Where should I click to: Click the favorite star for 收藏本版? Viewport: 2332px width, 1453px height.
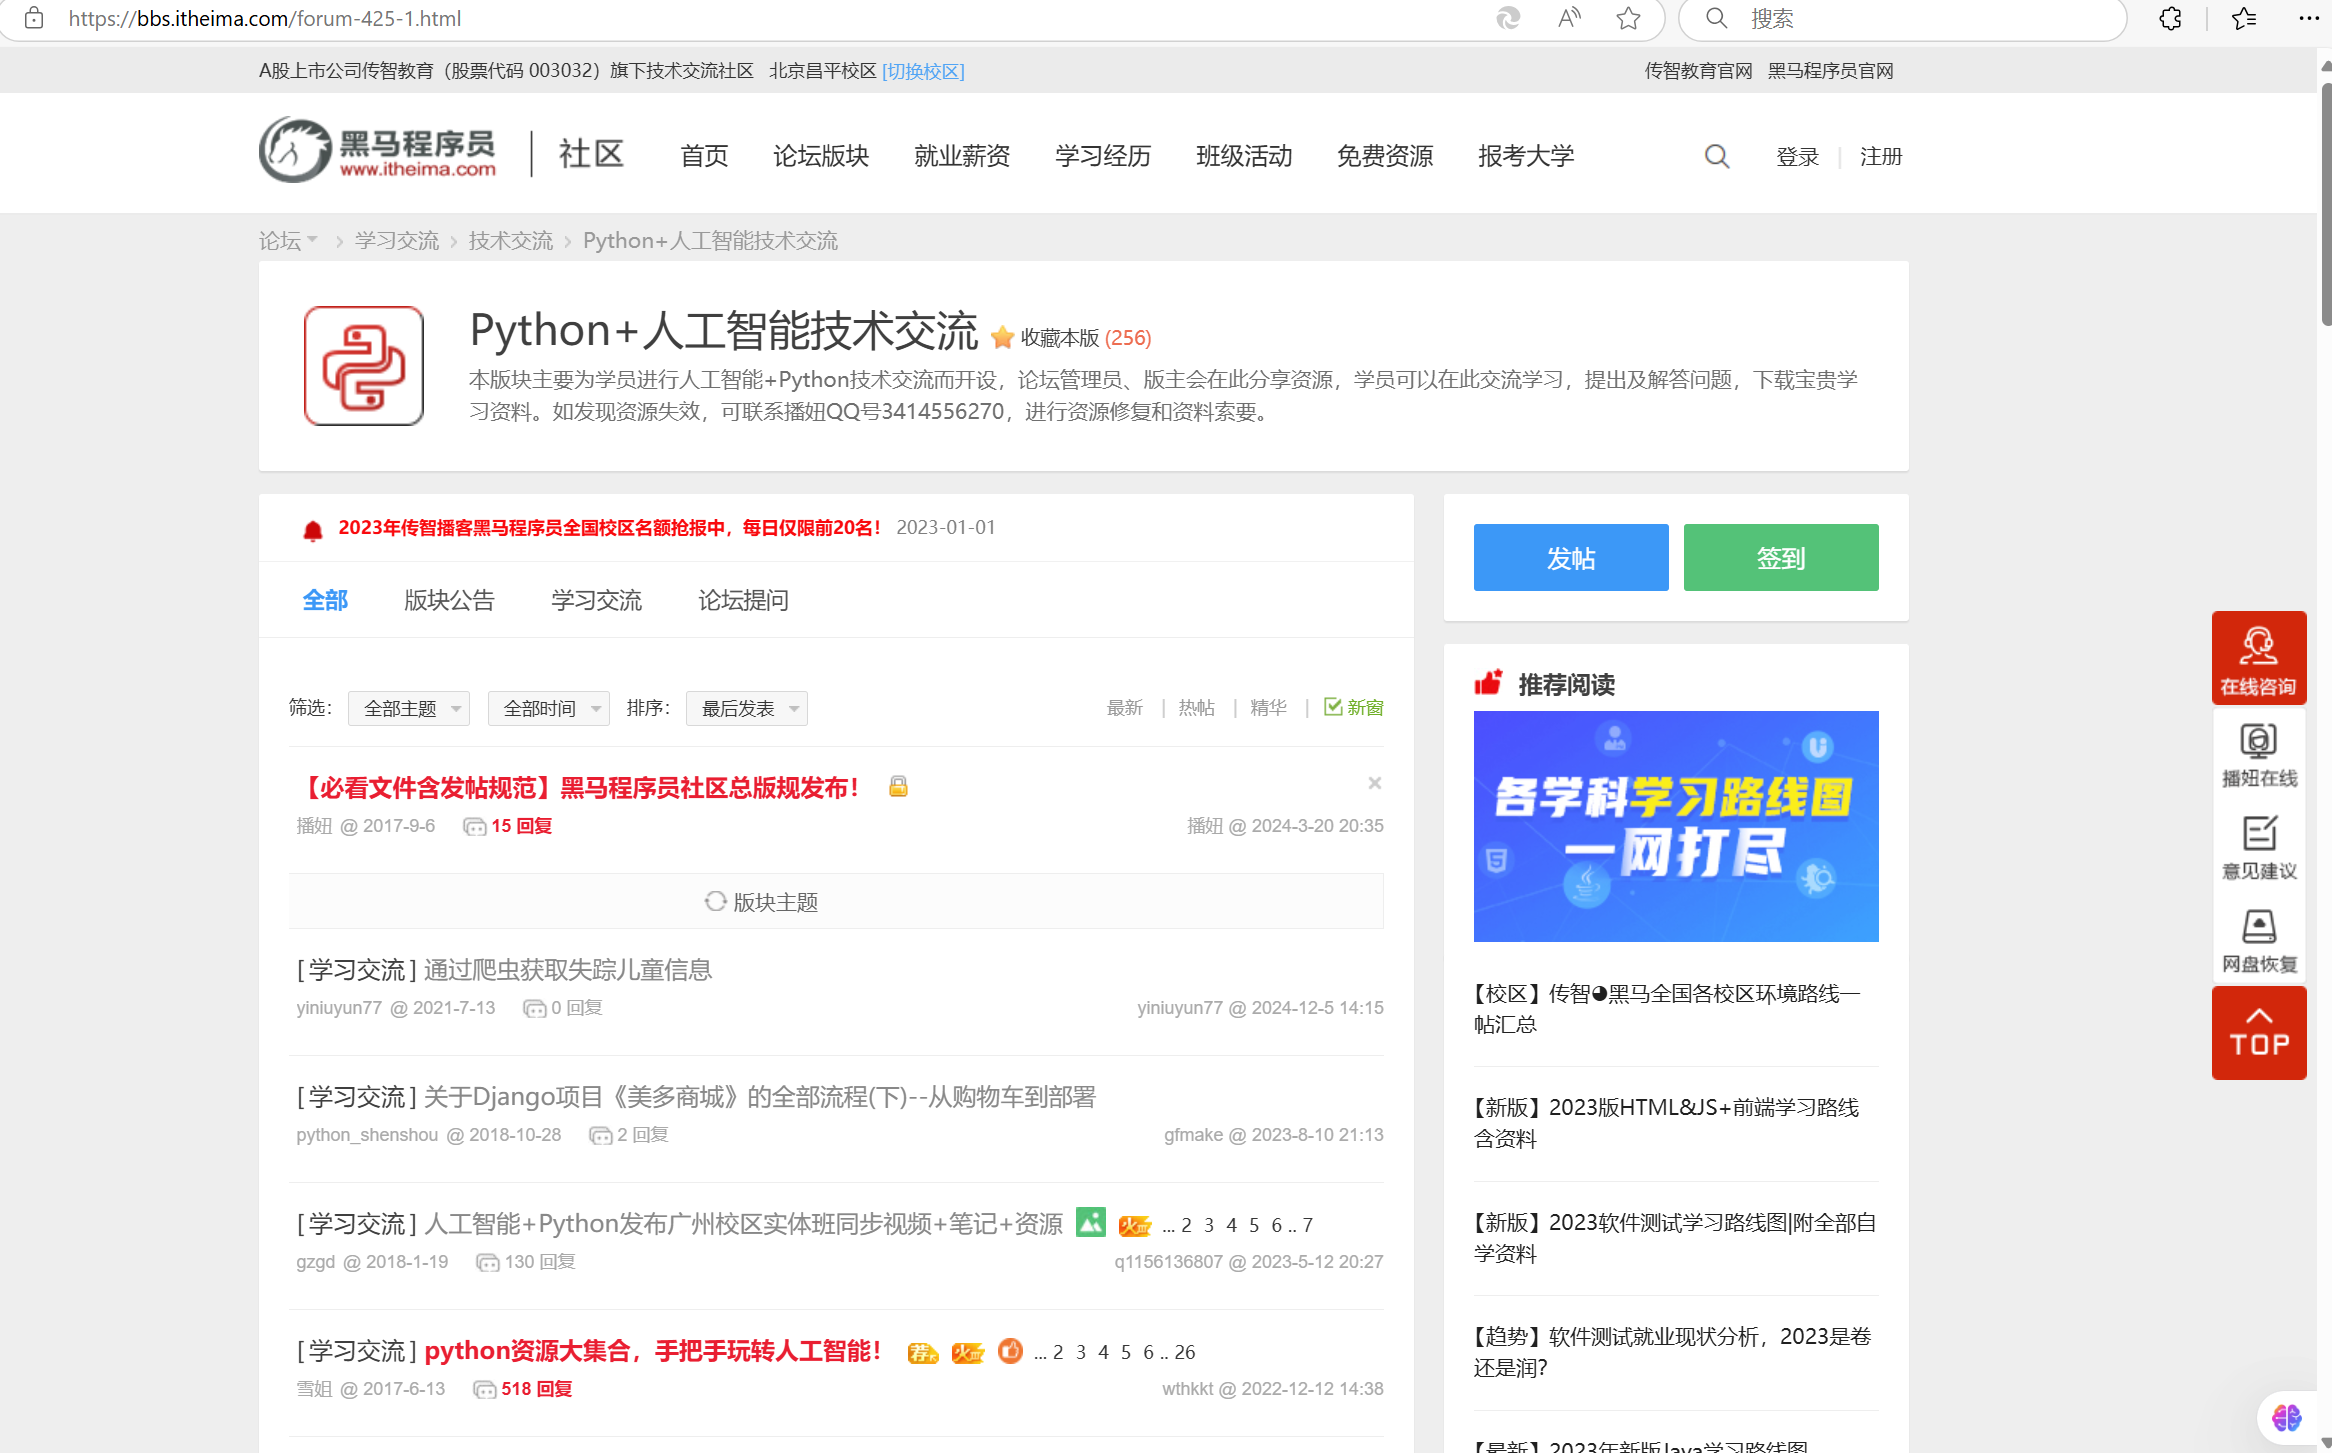[x=1002, y=338]
